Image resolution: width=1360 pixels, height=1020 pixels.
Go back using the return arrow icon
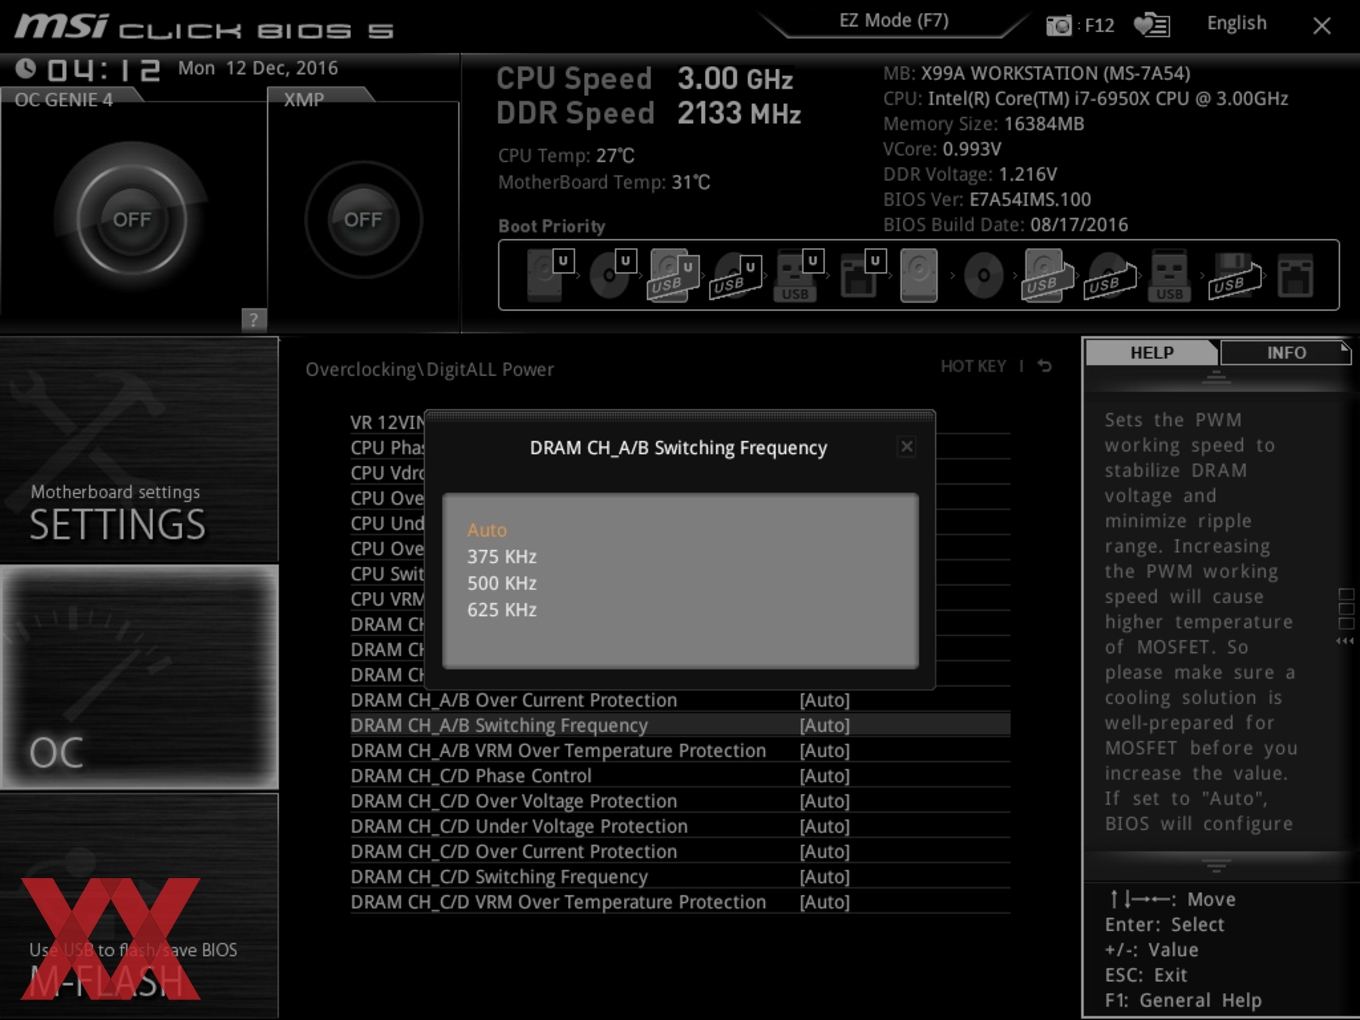(x=1044, y=366)
